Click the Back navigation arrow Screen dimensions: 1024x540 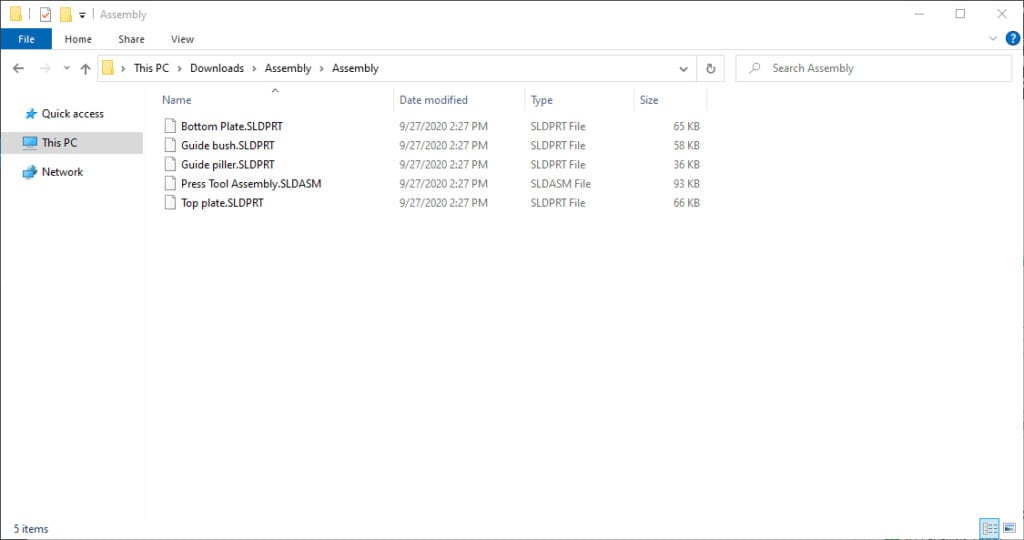click(18, 68)
